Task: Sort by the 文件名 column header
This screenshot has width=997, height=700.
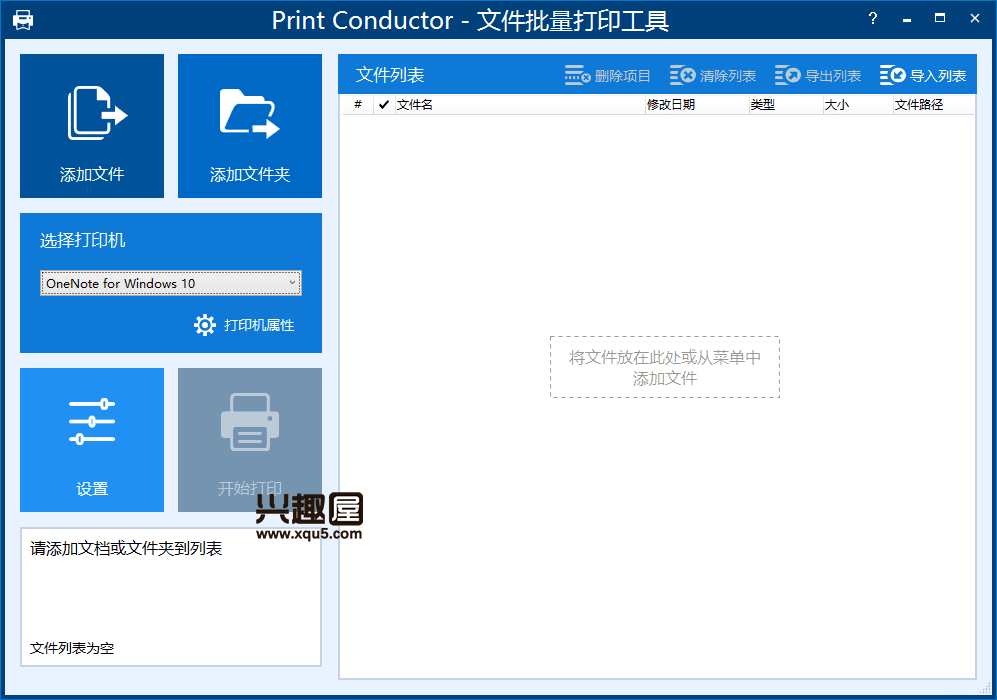Action: pos(519,104)
